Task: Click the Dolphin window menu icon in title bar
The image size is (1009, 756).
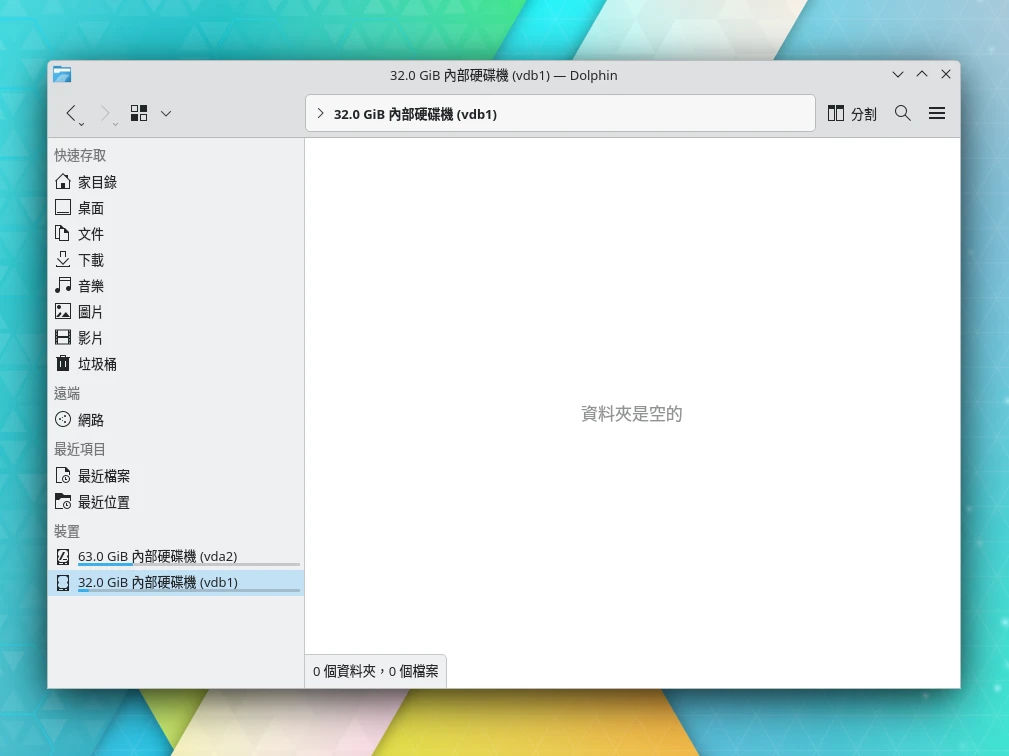Action: pyautogui.click(x=62, y=74)
